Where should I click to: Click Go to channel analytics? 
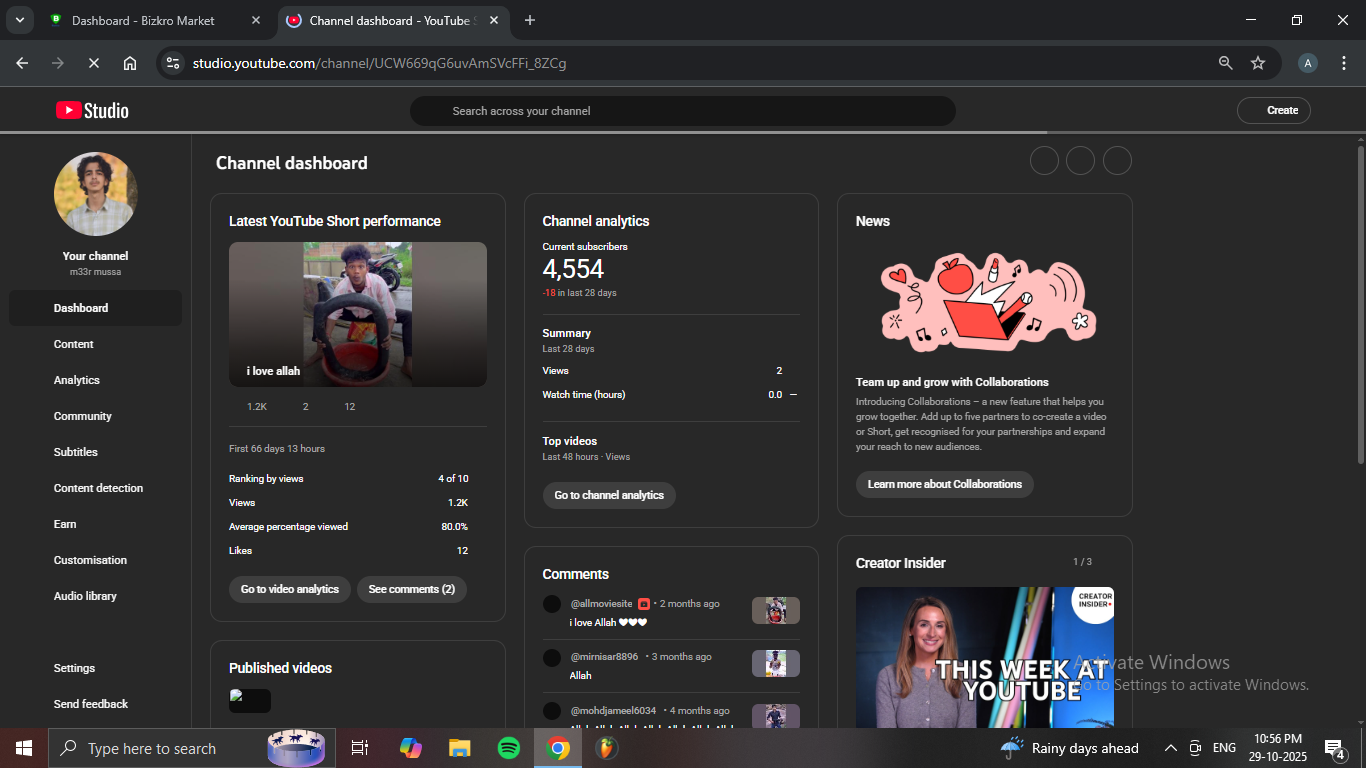609,495
